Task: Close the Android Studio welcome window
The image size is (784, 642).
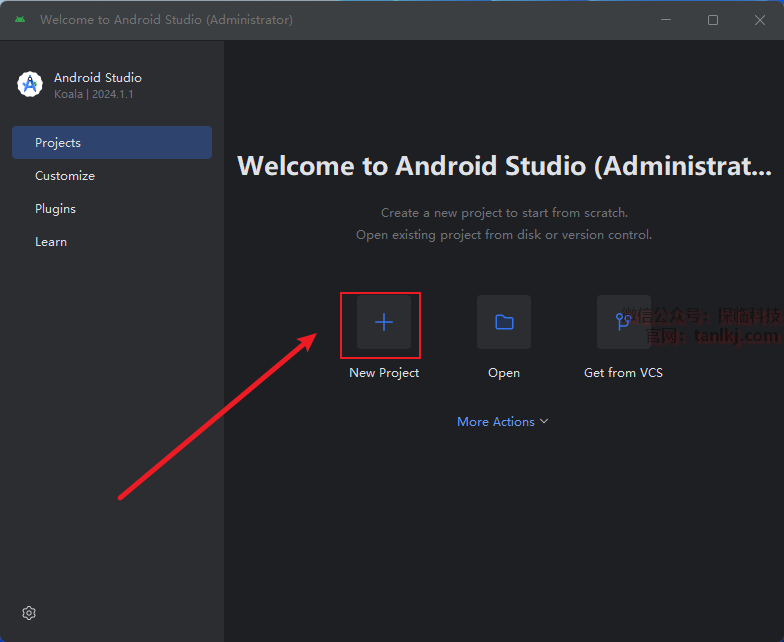Action: coord(759,20)
